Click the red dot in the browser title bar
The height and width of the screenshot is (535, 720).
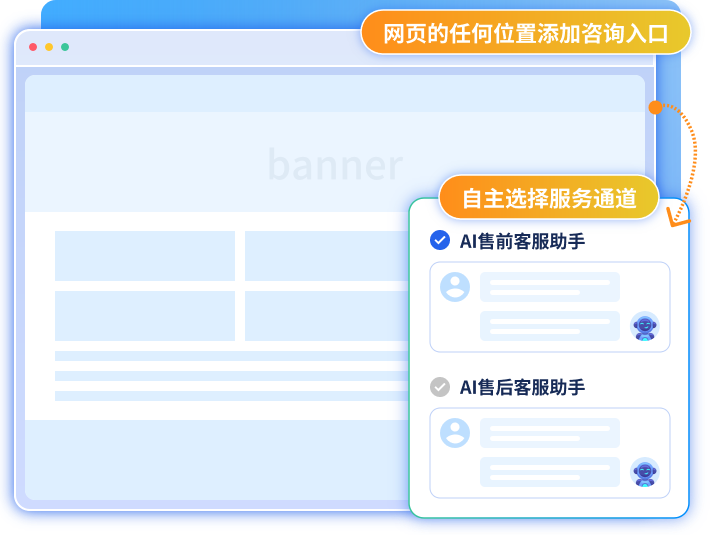[x=33, y=47]
